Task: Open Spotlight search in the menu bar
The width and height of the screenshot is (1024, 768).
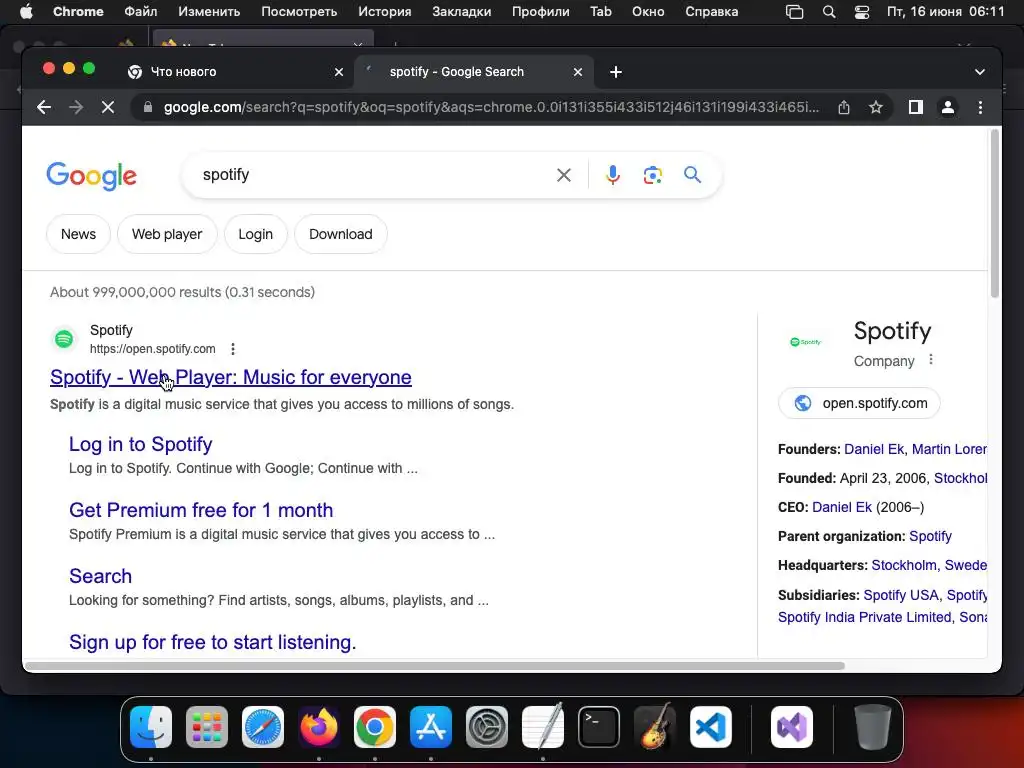Action: click(x=829, y=11)
